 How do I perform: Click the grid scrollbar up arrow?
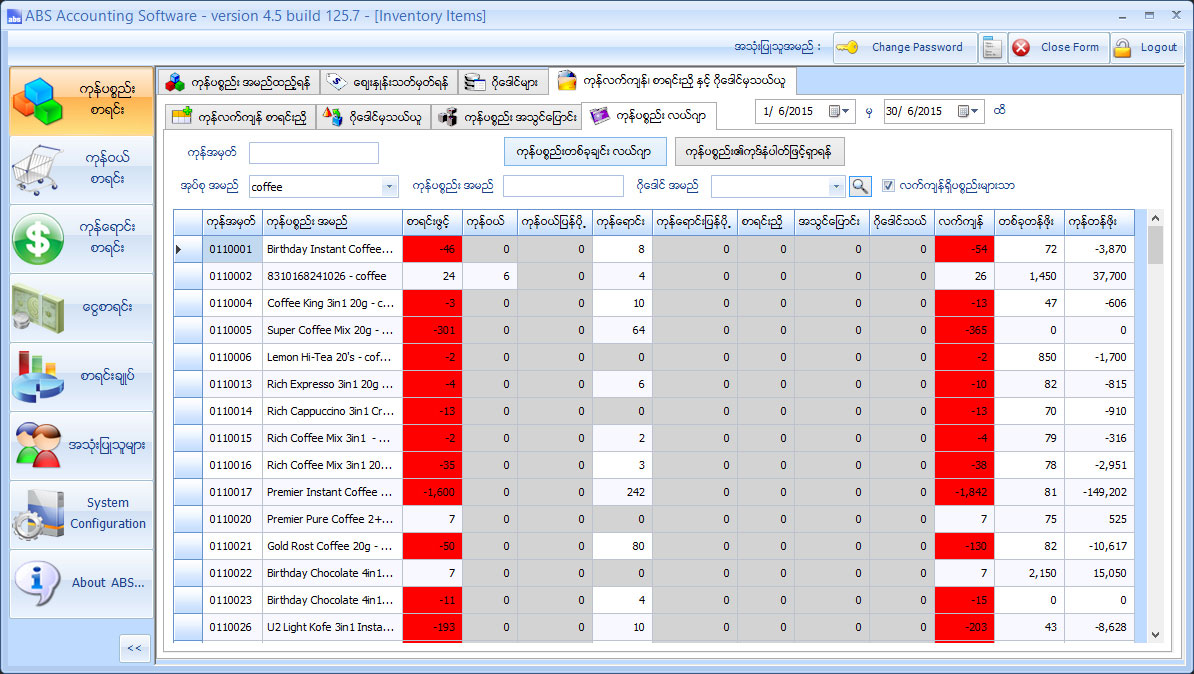(x=1155, y=218)
